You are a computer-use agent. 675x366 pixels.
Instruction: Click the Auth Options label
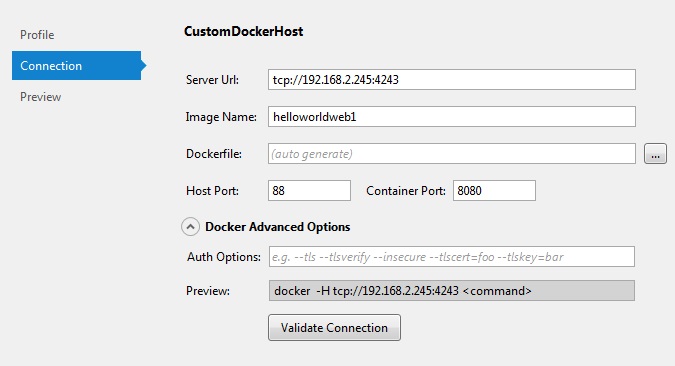(x=224, y=257)
